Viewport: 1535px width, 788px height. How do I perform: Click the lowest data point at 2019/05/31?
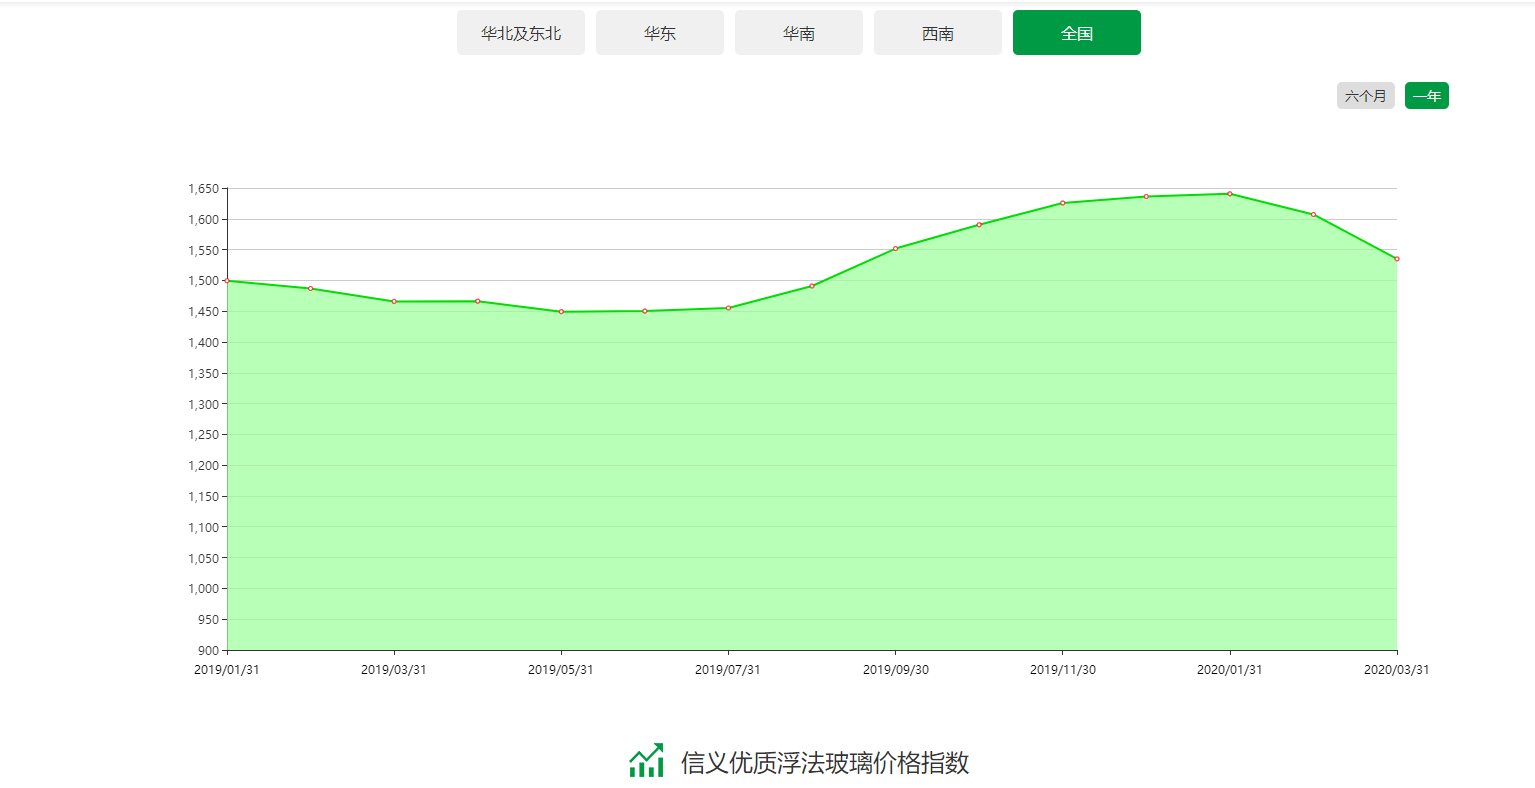(x=561, y=312)
